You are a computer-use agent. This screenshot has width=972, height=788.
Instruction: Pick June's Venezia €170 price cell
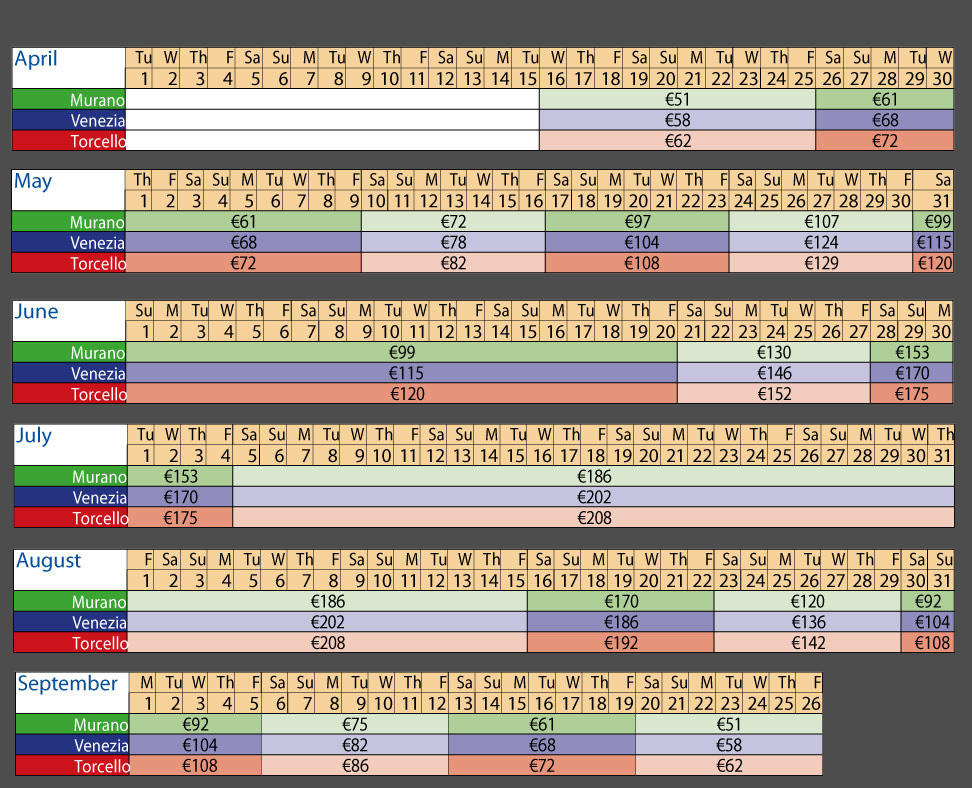[x=911, y=373]
